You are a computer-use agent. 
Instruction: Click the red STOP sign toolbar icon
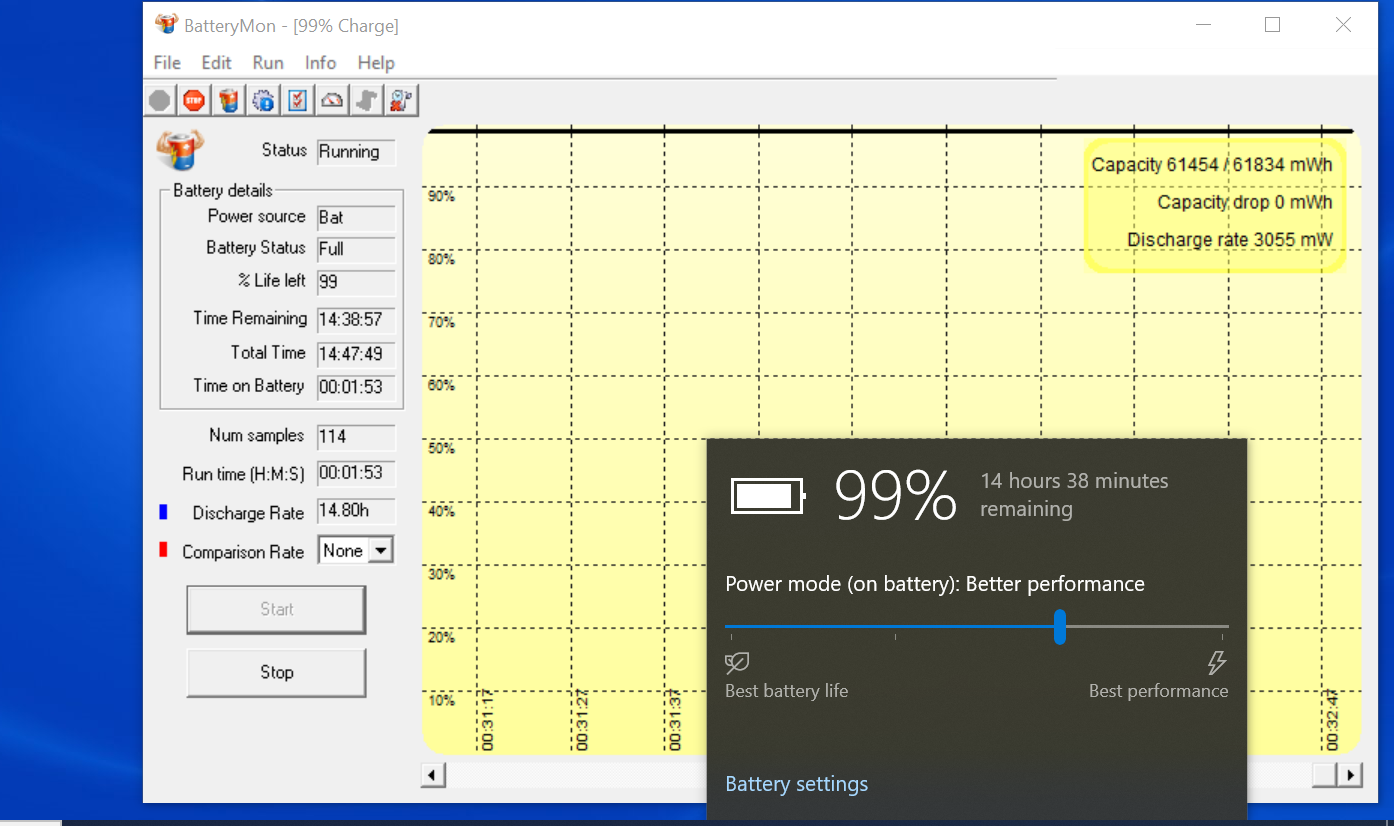(x=194, y=100)
